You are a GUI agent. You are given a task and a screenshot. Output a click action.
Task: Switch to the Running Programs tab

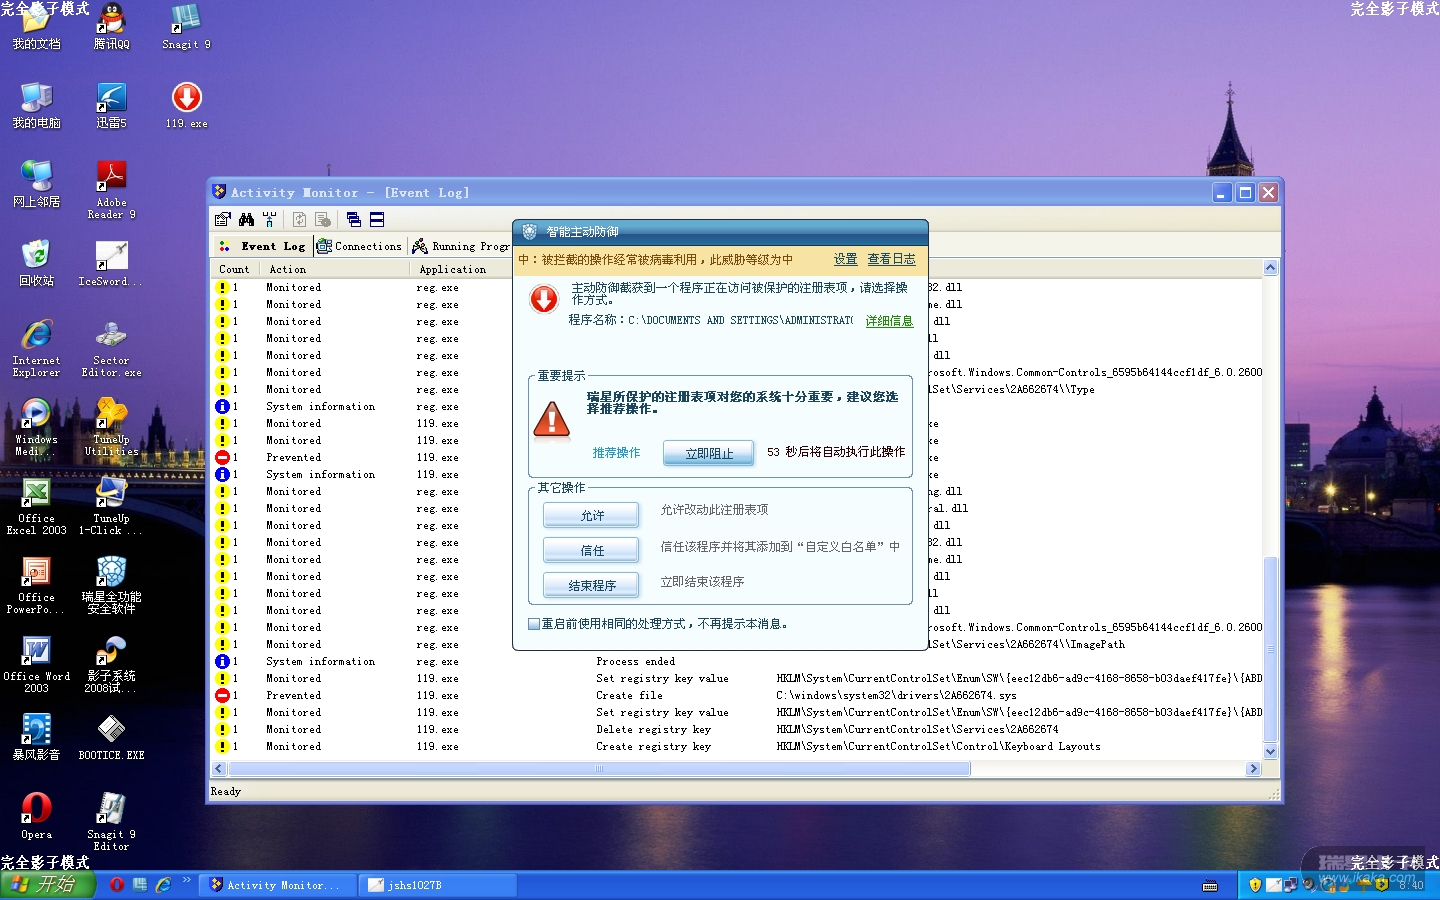pyautogui.click(x=461, y=246)
